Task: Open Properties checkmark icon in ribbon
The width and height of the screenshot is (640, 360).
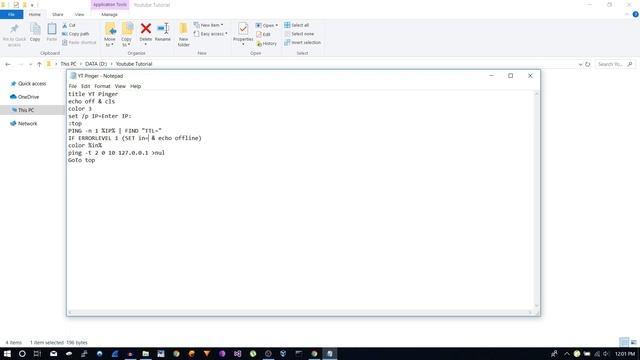Action: (x=243, y=29)
